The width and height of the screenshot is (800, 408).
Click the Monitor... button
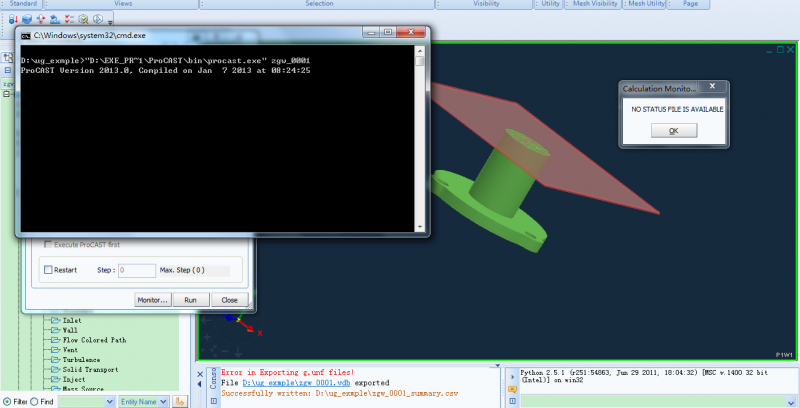pos(153,300)
